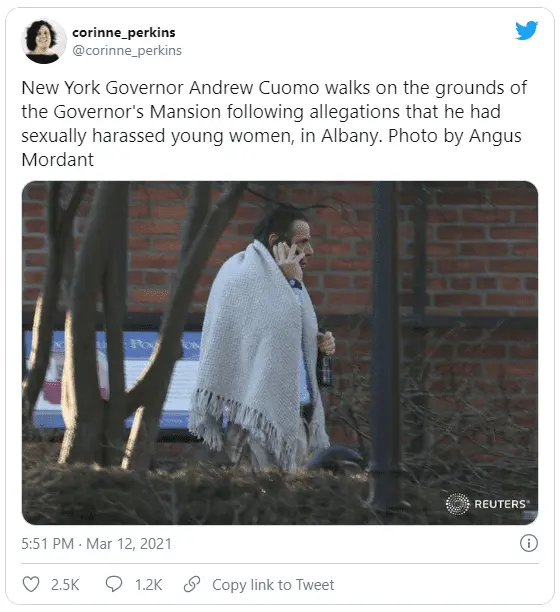Open the 5:51 PM timestamp
Image resolution: width=560 pixels, height=612 pixels.
[x=48, y=544]
